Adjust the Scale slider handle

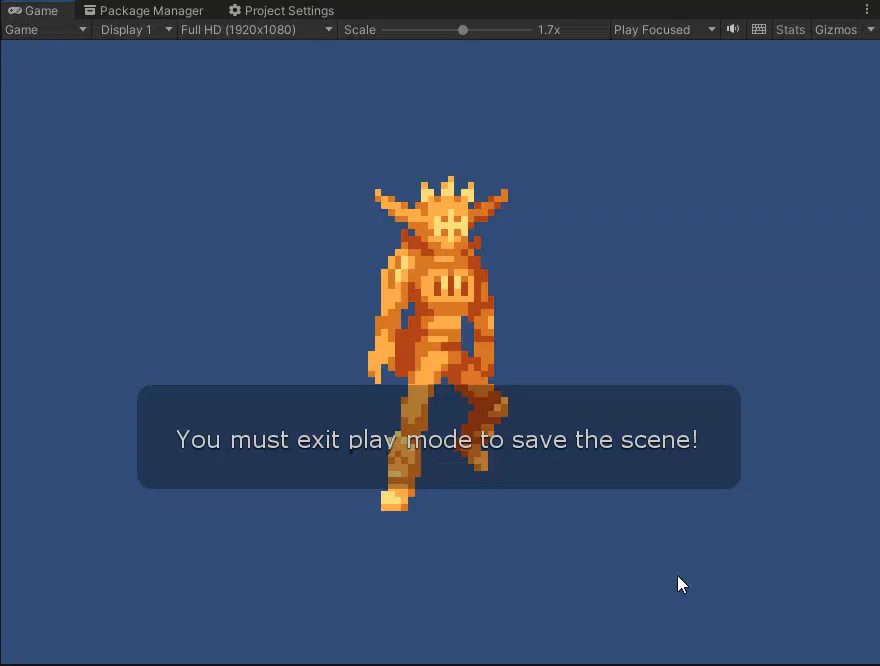462,30
